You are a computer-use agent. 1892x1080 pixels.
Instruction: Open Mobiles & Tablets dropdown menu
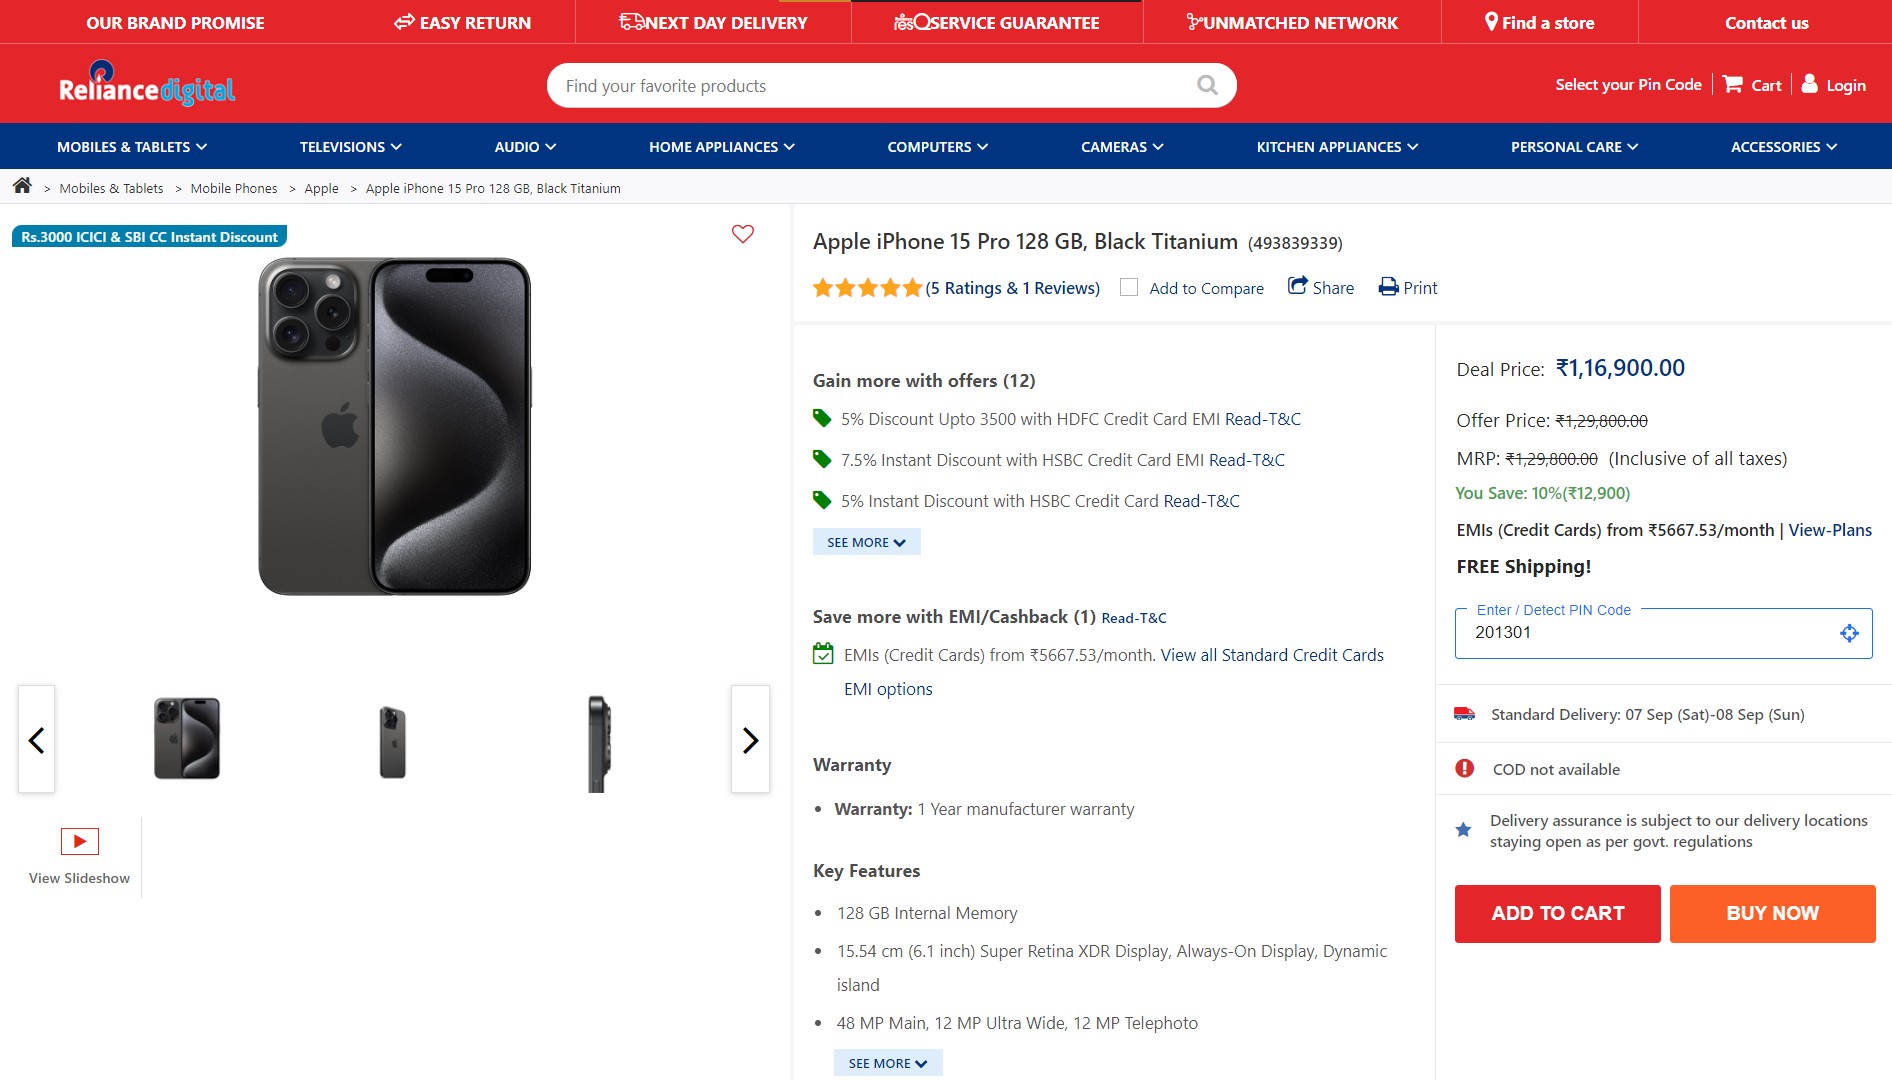click(x=132, y=147)
